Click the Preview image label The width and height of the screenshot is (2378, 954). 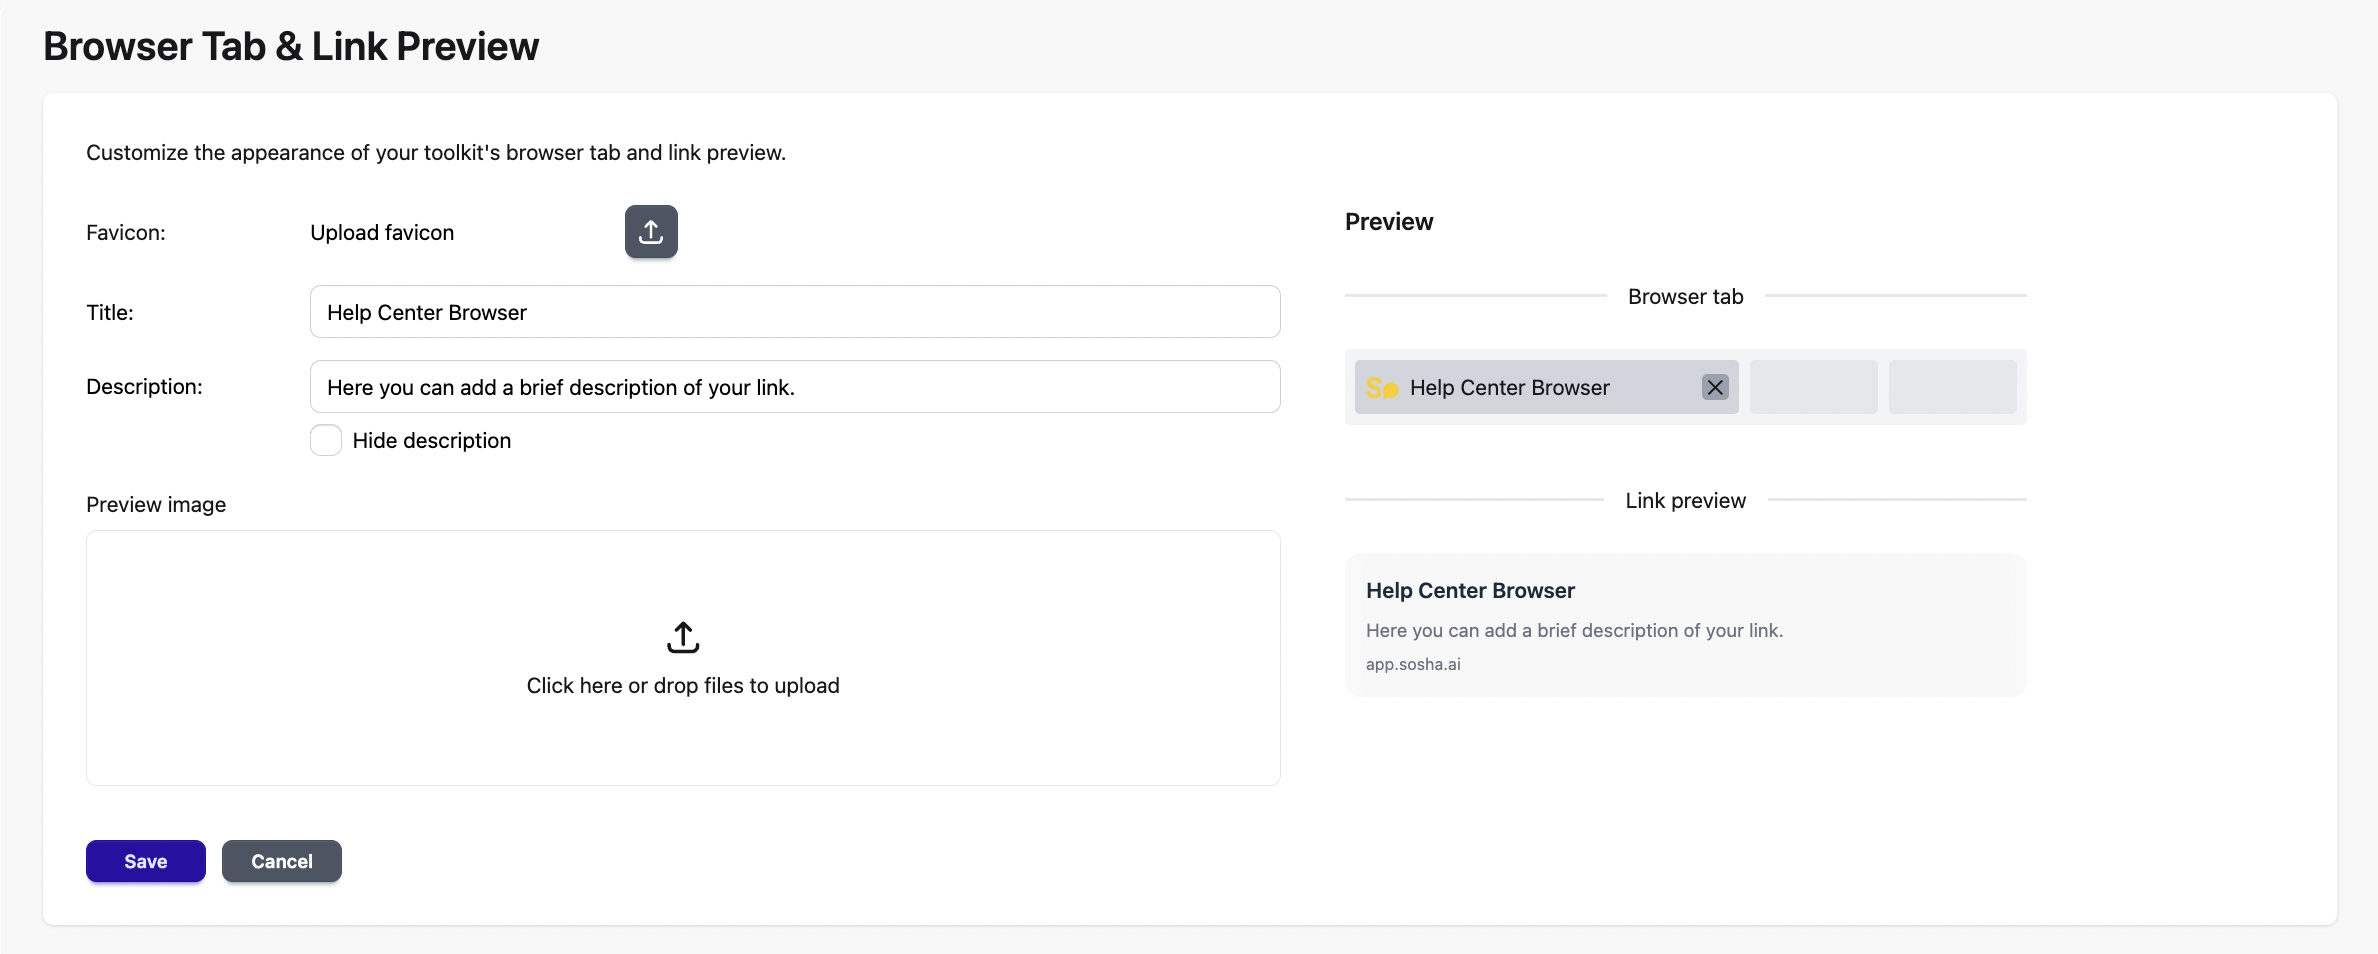pyautogui.click(x=156, y=505)
